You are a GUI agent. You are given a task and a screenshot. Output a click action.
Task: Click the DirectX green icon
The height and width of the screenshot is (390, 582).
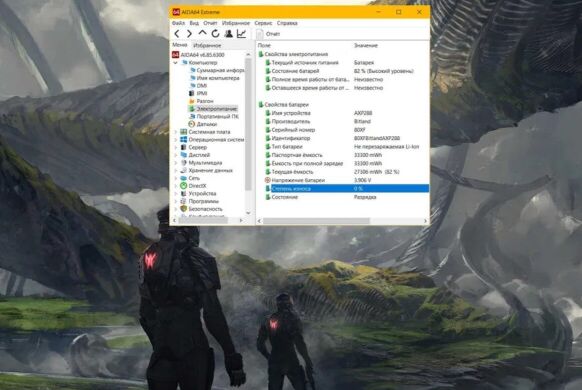pos(183,186)
